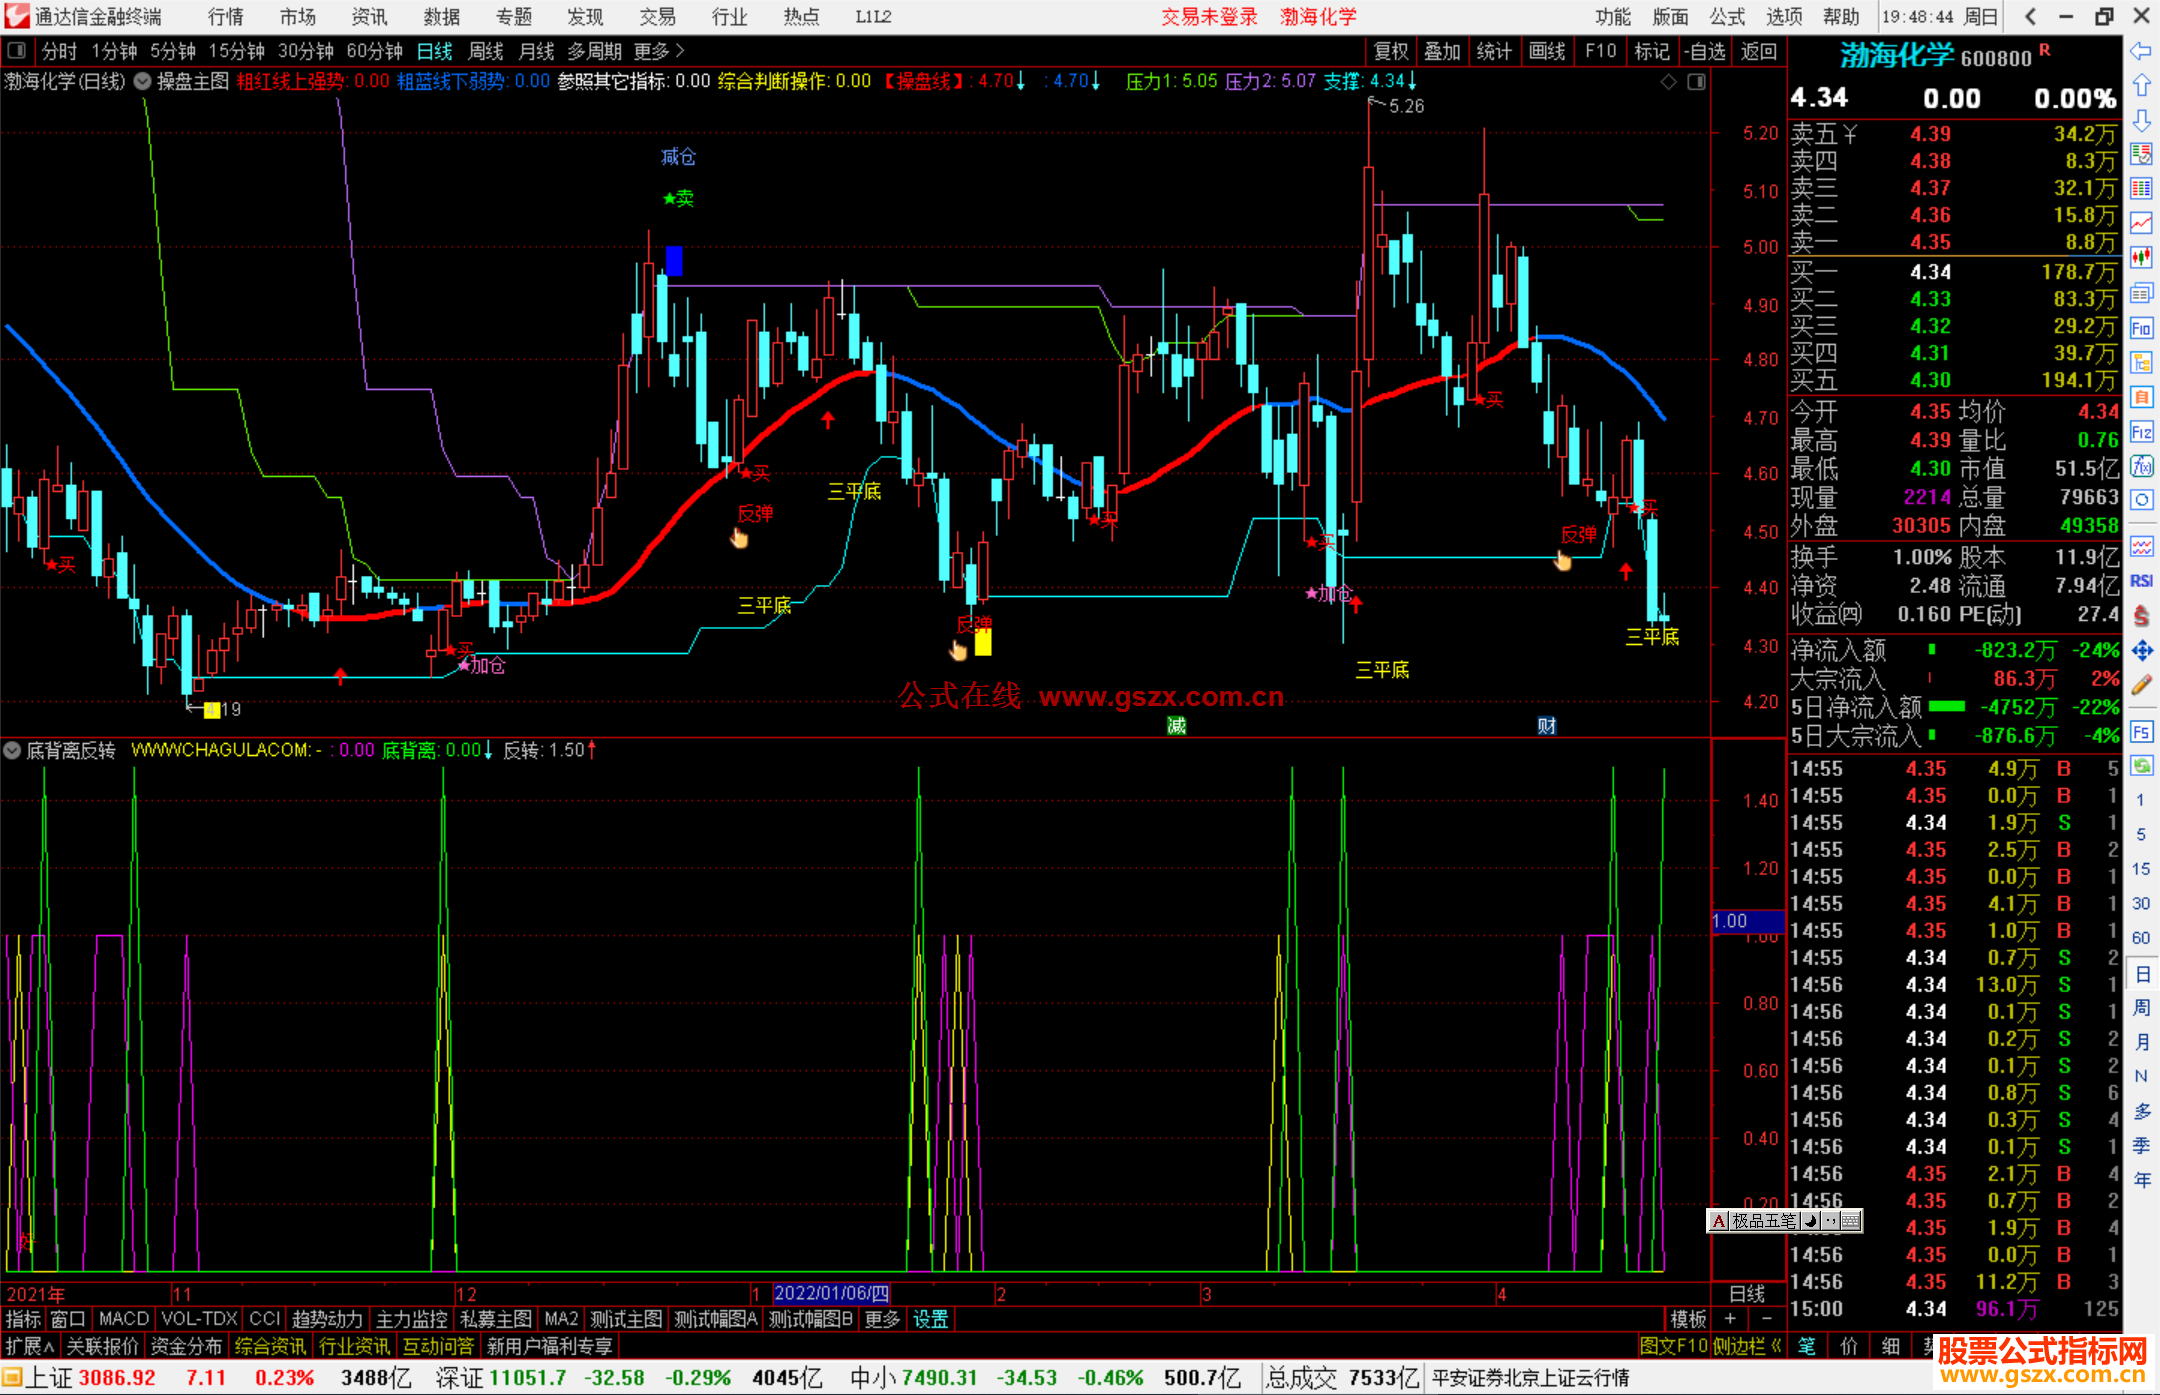This screenshot has width=2160, height=1395.
Task: Open the tree-structure icon in the sidebar
Action: tap(2141, 362)
